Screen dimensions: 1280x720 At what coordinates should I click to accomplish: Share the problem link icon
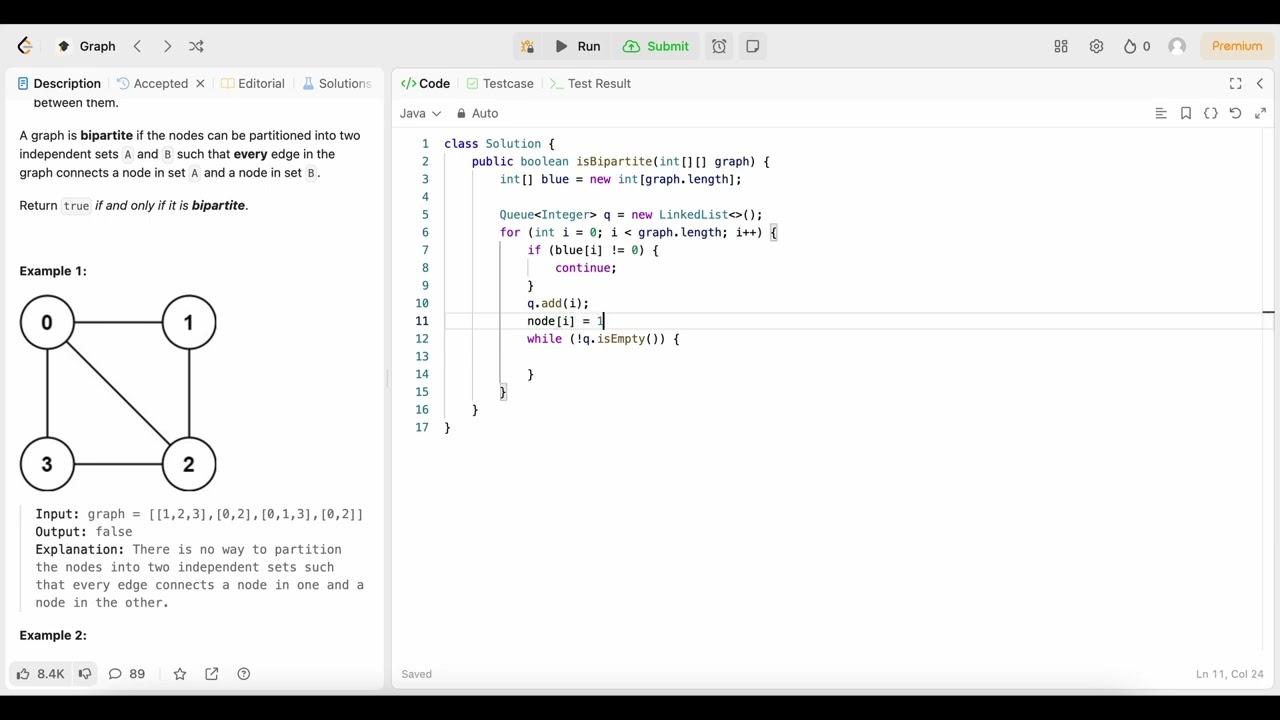tap(212, 674)
